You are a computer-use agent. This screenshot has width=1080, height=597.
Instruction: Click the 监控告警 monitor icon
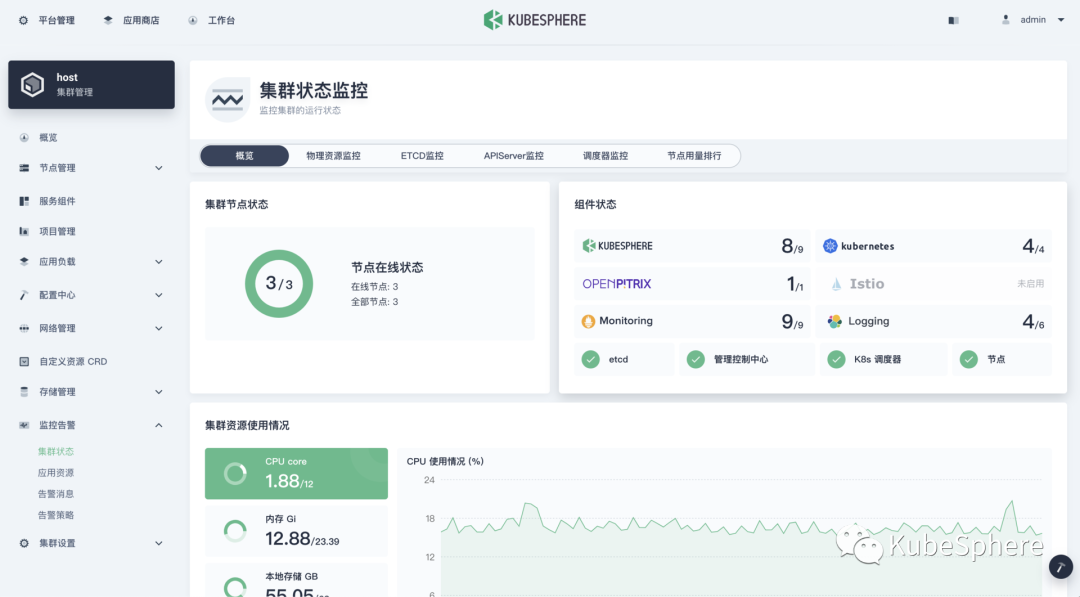tap(24, 425)
